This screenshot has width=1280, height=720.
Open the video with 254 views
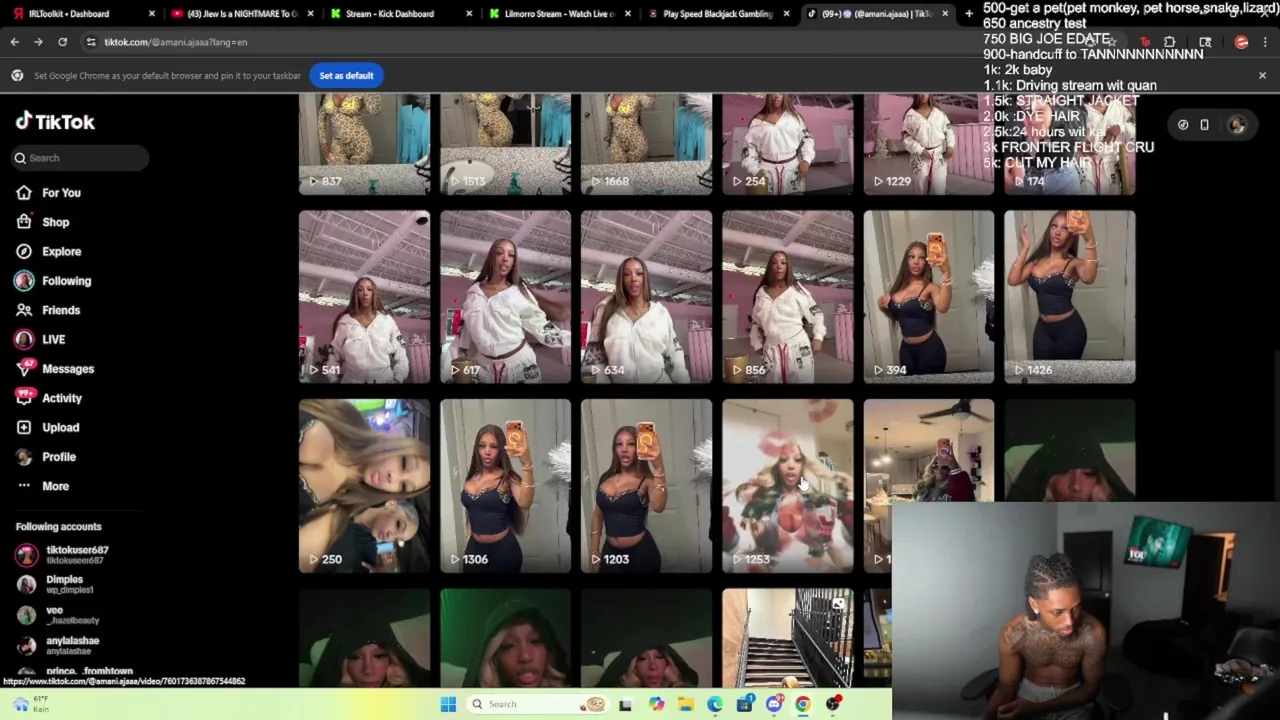click(787, 144)
